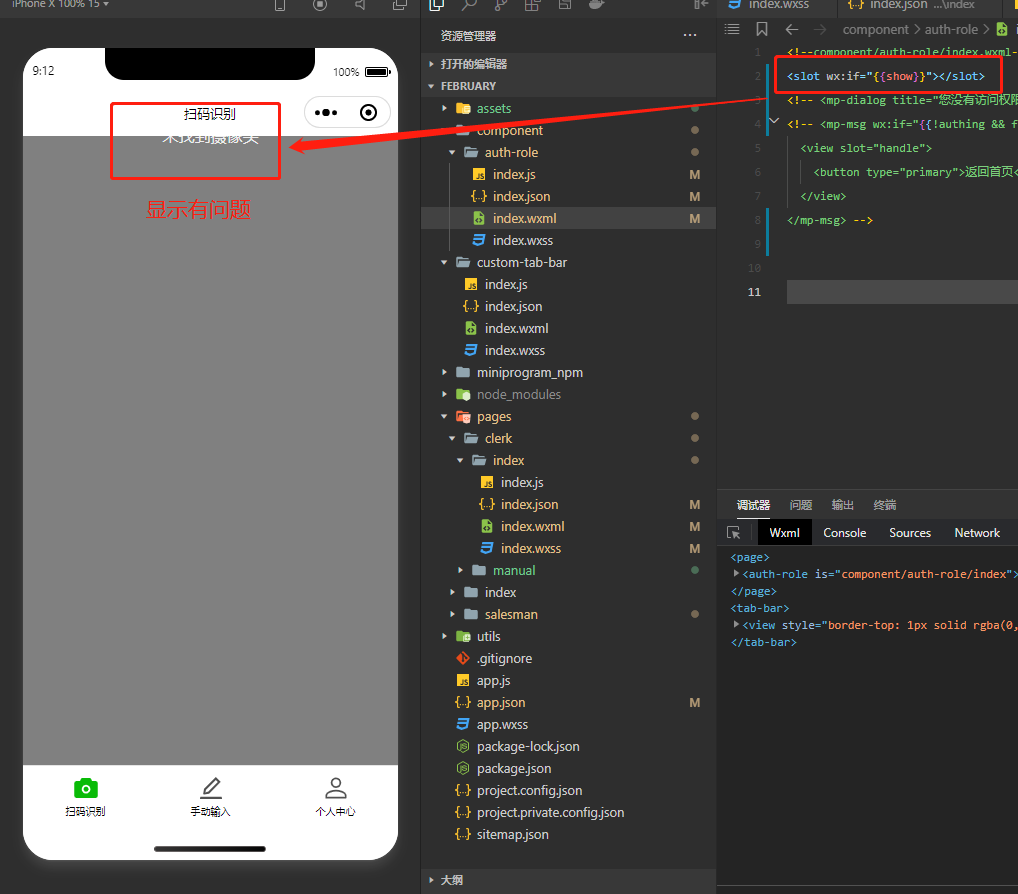Open the app.json file
The width and height of the screenshot is (1018, 894).
point(501,702)
